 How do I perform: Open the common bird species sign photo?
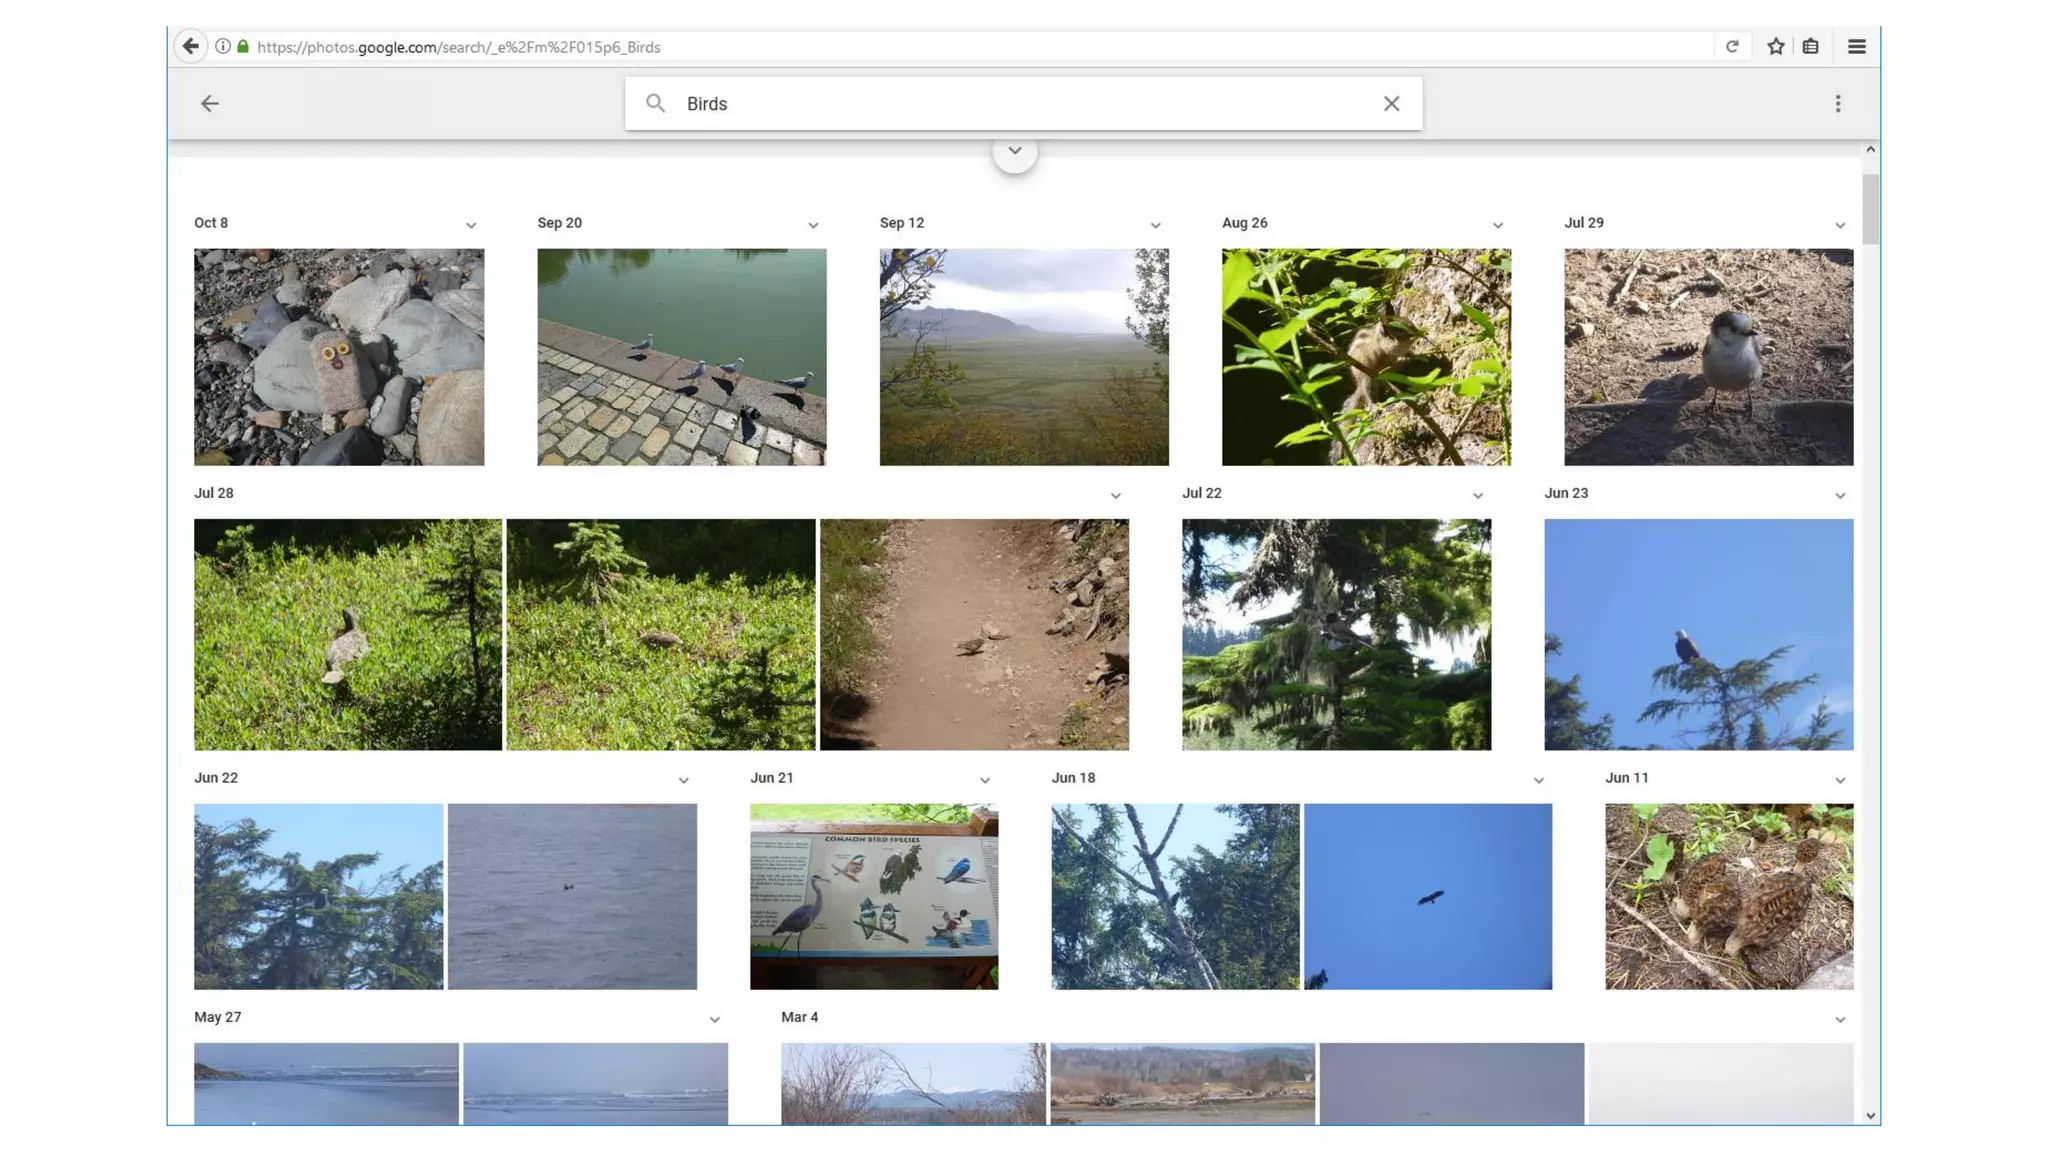tap(873, 896)
